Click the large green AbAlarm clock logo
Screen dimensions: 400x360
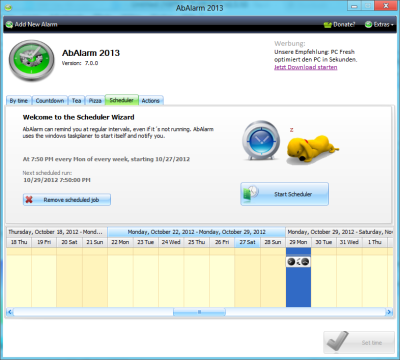click(x=32, y=59)
